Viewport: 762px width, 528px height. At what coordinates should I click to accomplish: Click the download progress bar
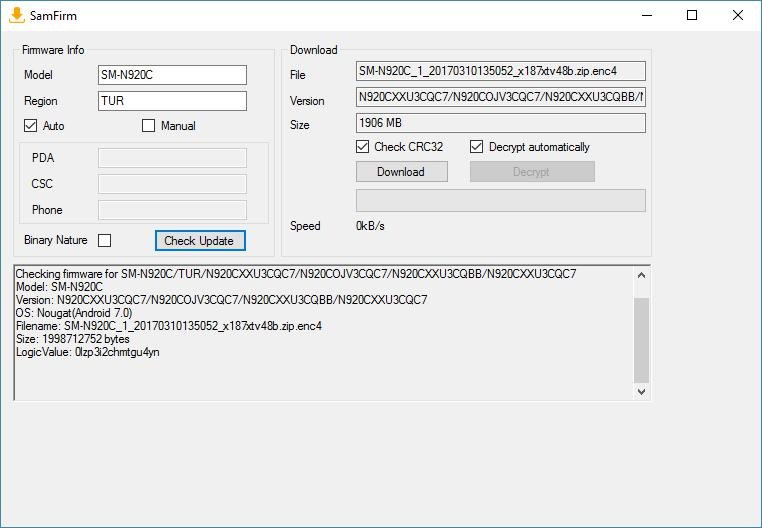tap(501, 200)
